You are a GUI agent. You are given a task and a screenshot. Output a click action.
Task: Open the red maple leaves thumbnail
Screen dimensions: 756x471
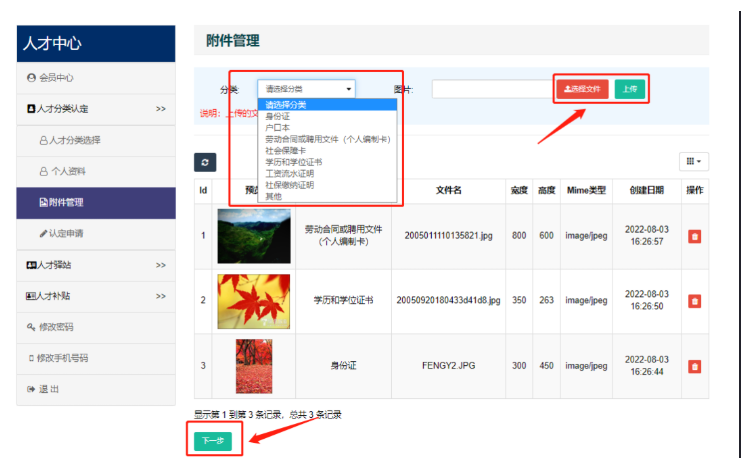click(254, 301)
